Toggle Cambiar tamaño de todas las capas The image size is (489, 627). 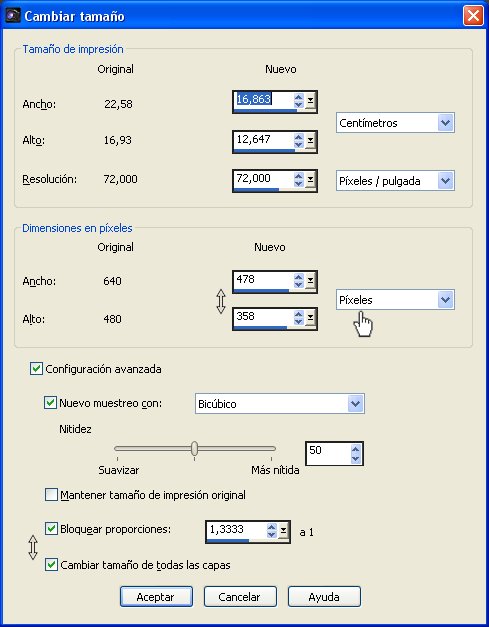click(51, 565)
